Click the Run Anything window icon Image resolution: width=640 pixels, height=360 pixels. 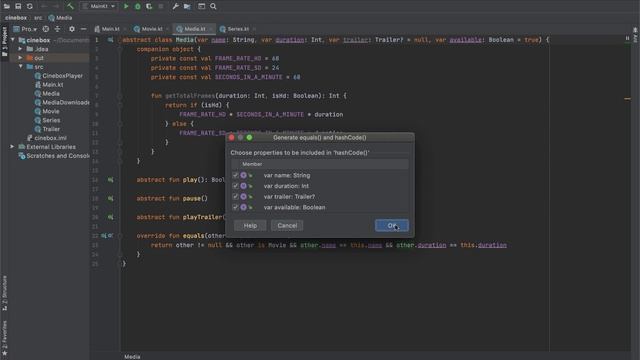(x=201, y=6)
